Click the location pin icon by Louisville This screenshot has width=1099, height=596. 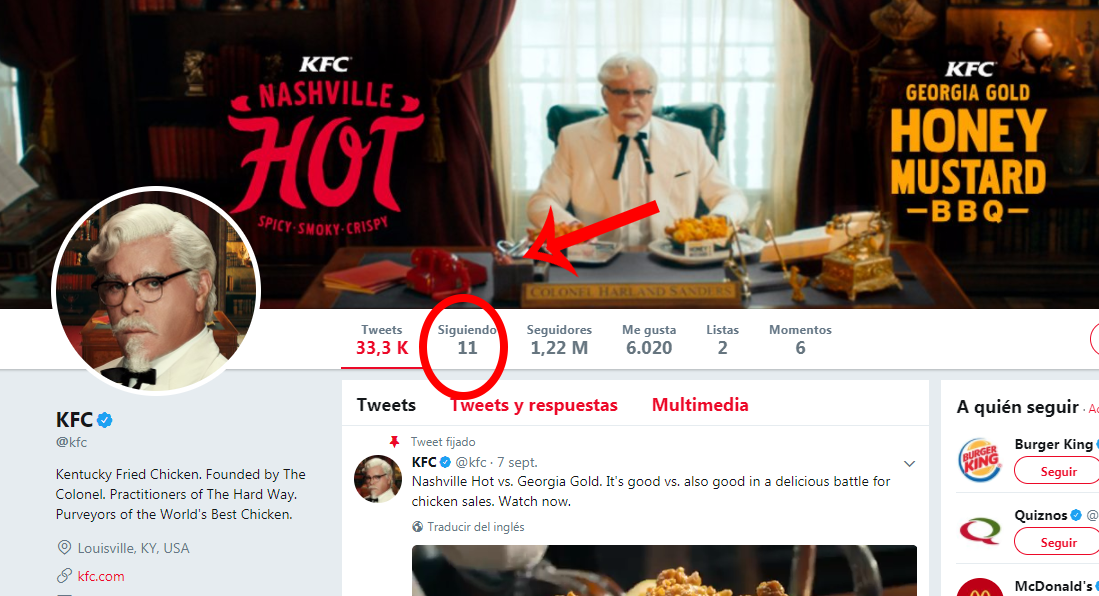pos(65,548)
